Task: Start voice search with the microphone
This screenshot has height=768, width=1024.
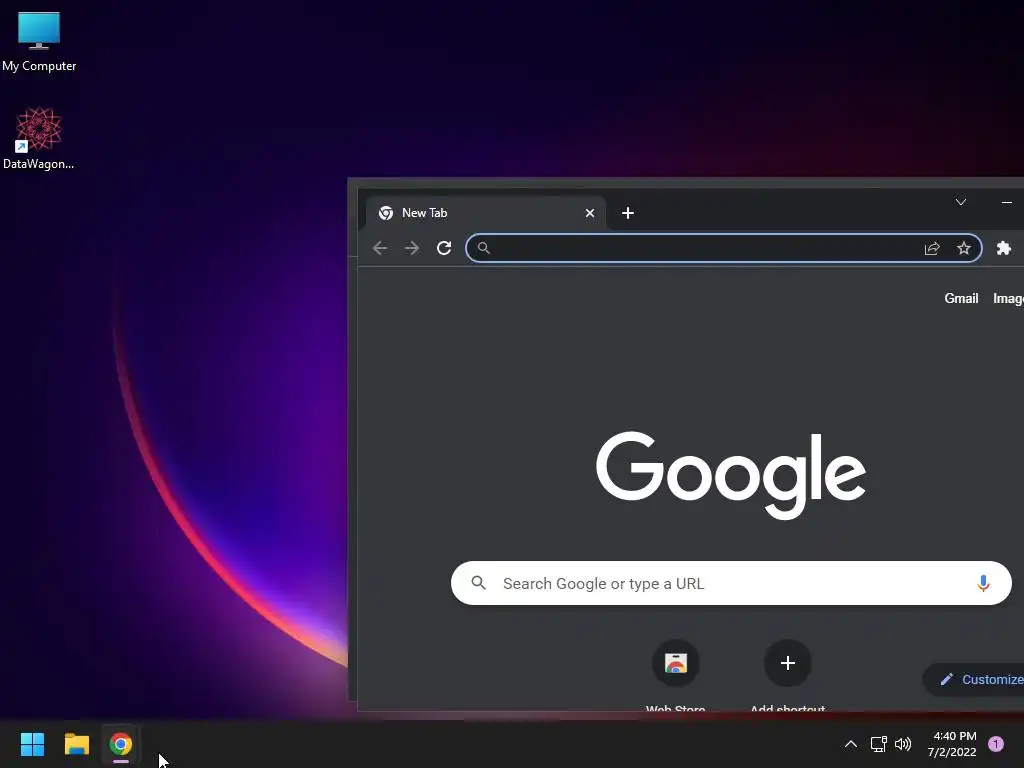Action: (984, 583)
